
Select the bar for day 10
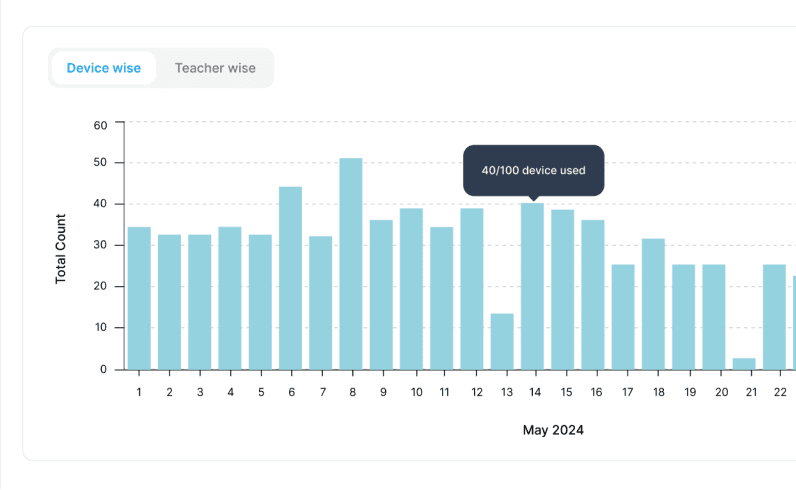411,289
